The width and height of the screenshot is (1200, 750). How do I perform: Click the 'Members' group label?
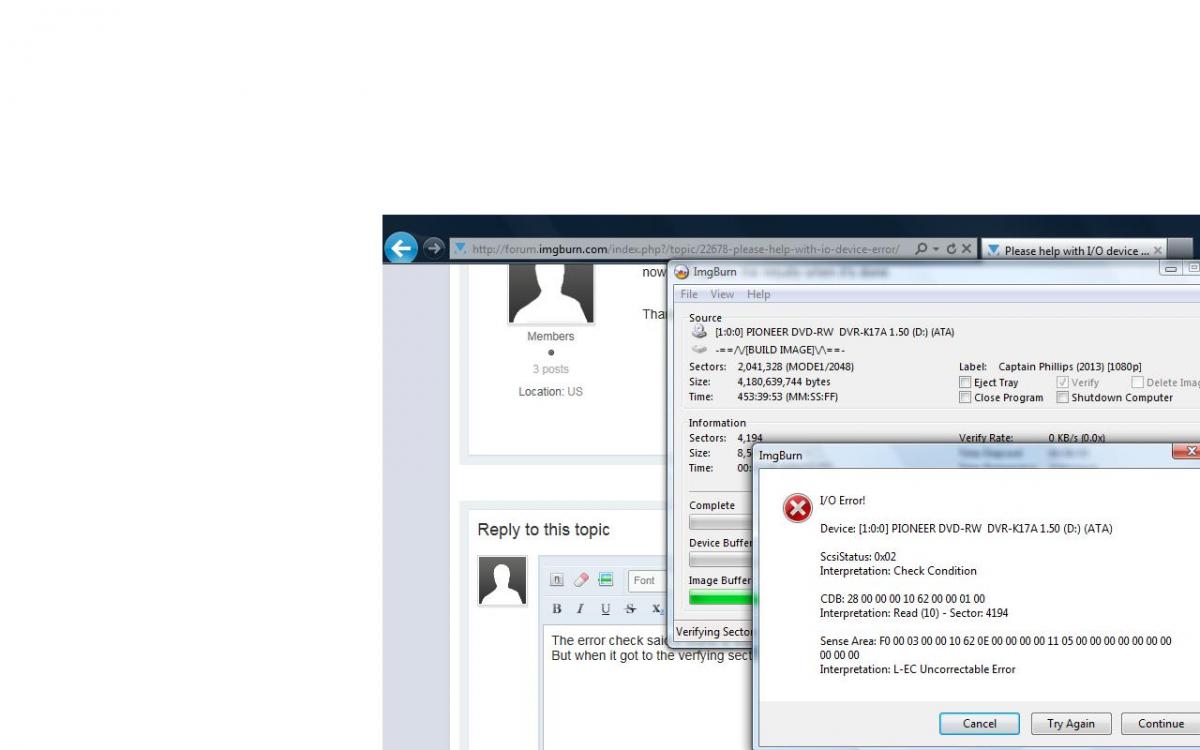point(551,336)
